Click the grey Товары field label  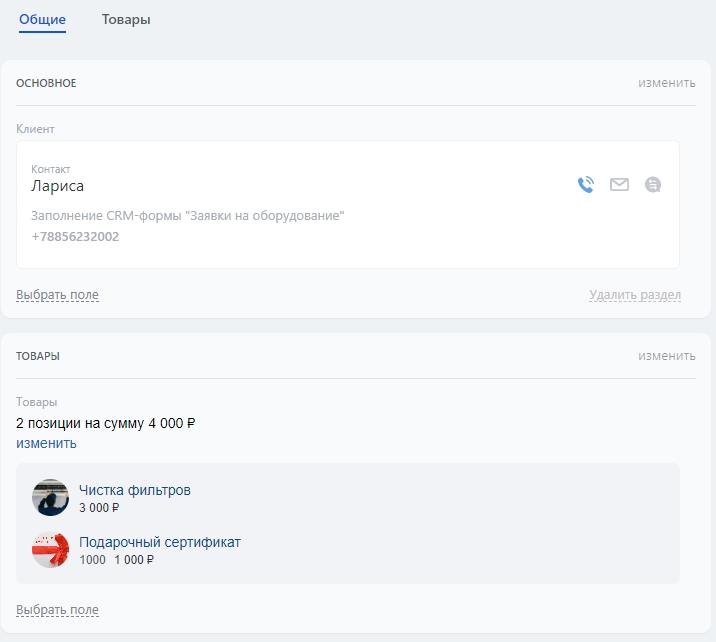click(x=37, y=402)
